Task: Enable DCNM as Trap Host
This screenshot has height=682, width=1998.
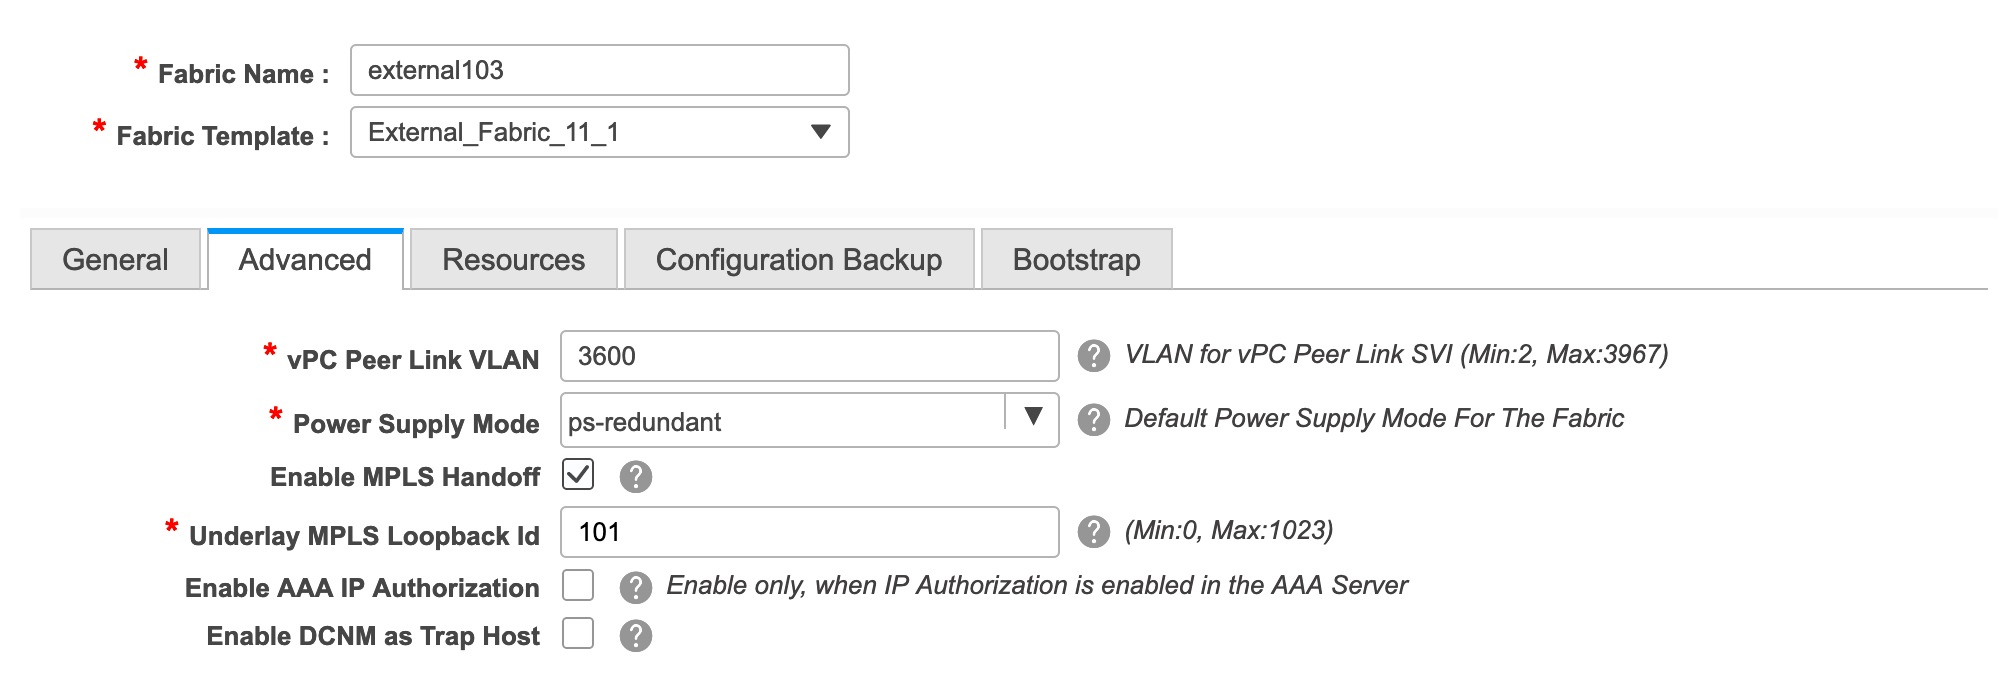Action: 577,635
